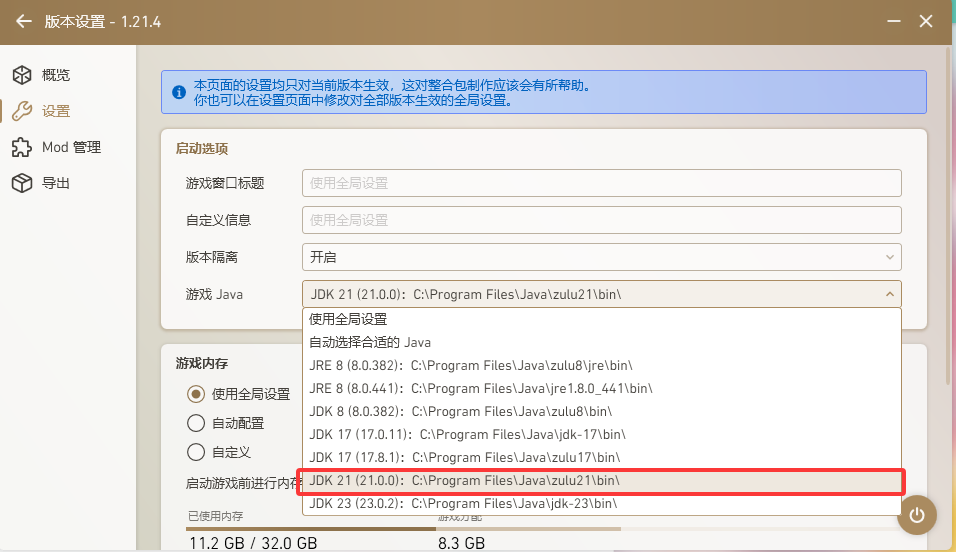This screenshot has height=552, width=956.
Task: Click the info icon in the blue banner
Action: [x=179, y=92]
